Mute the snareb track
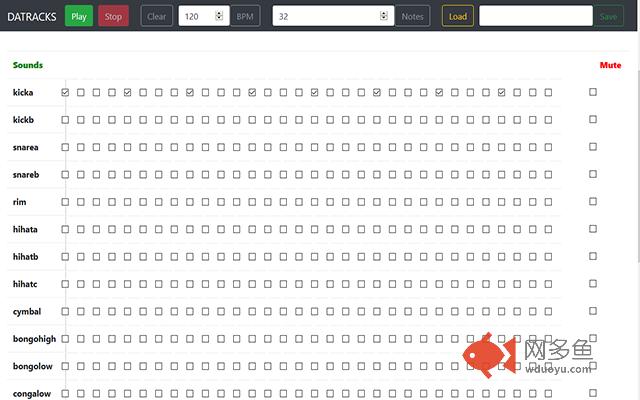 pos(593,174)
